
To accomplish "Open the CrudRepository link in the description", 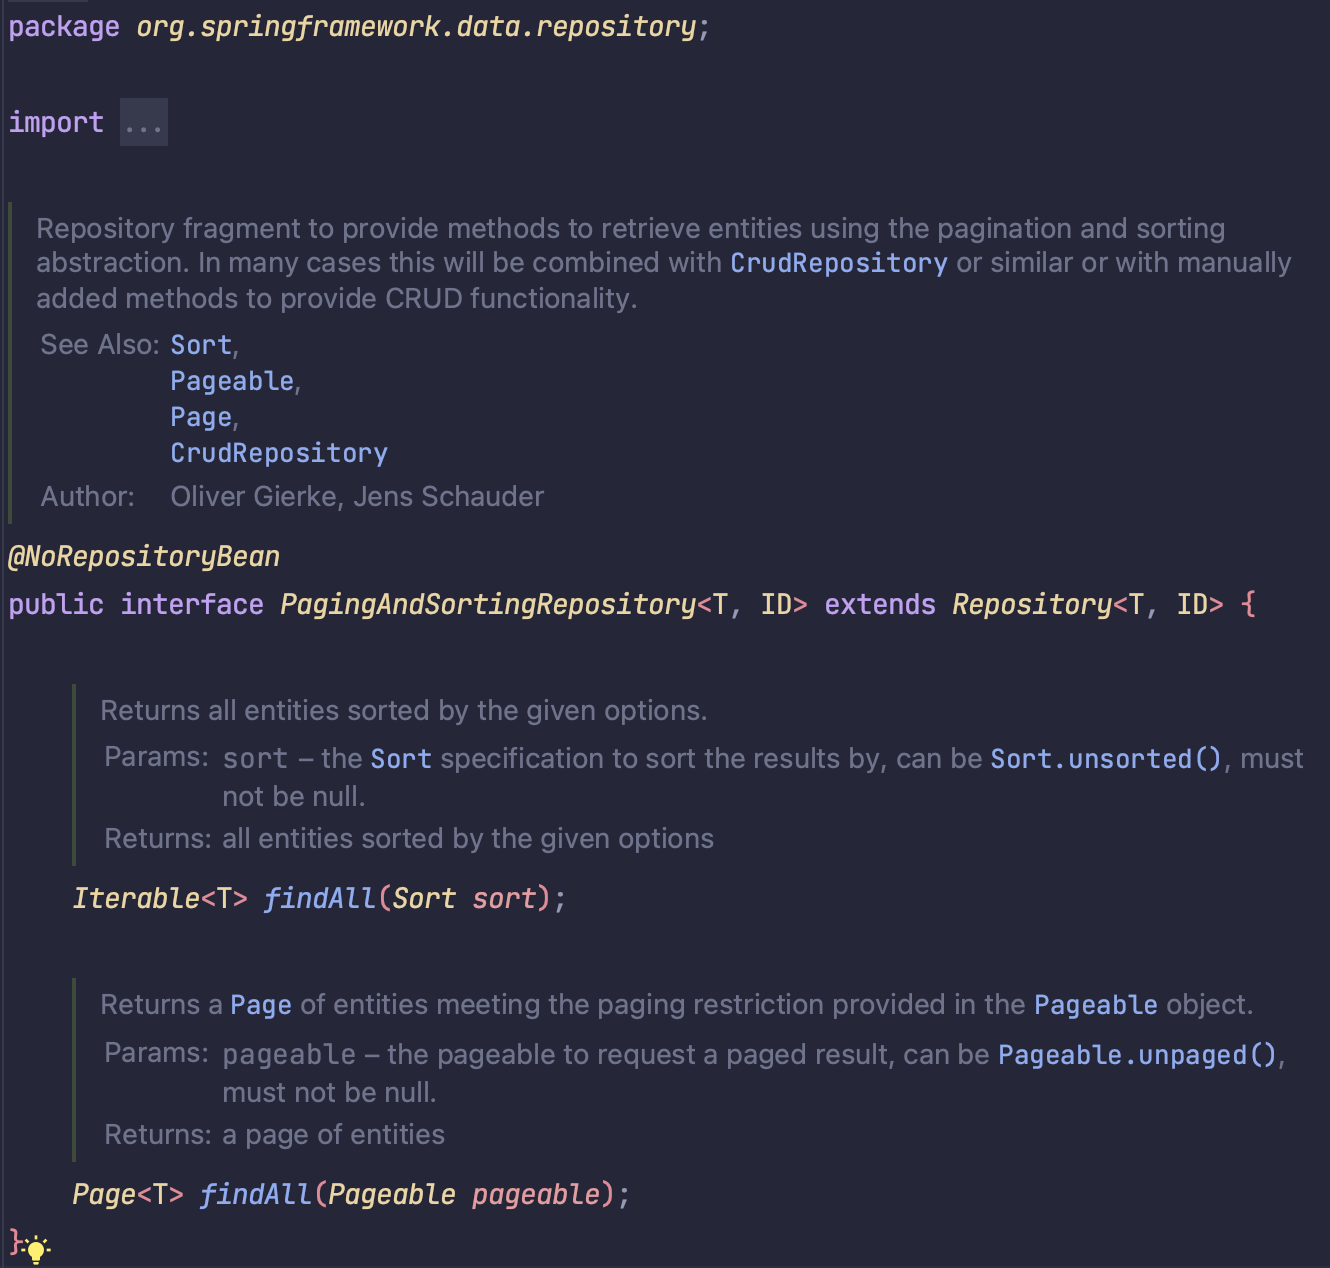I will click(x=838, y=263).
